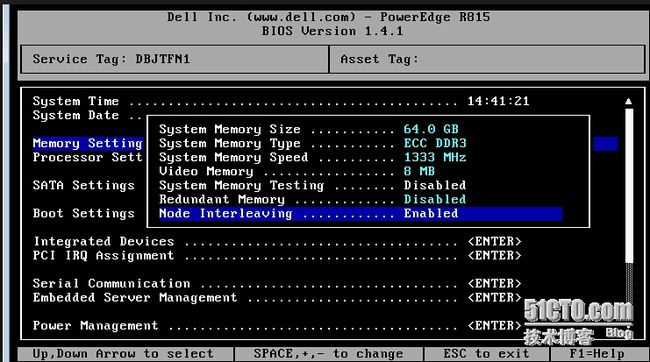The width and height of the screenshot is (650, 362).
Task: Click the 8 MB video memory value
Action: click(x=419, y=171)
